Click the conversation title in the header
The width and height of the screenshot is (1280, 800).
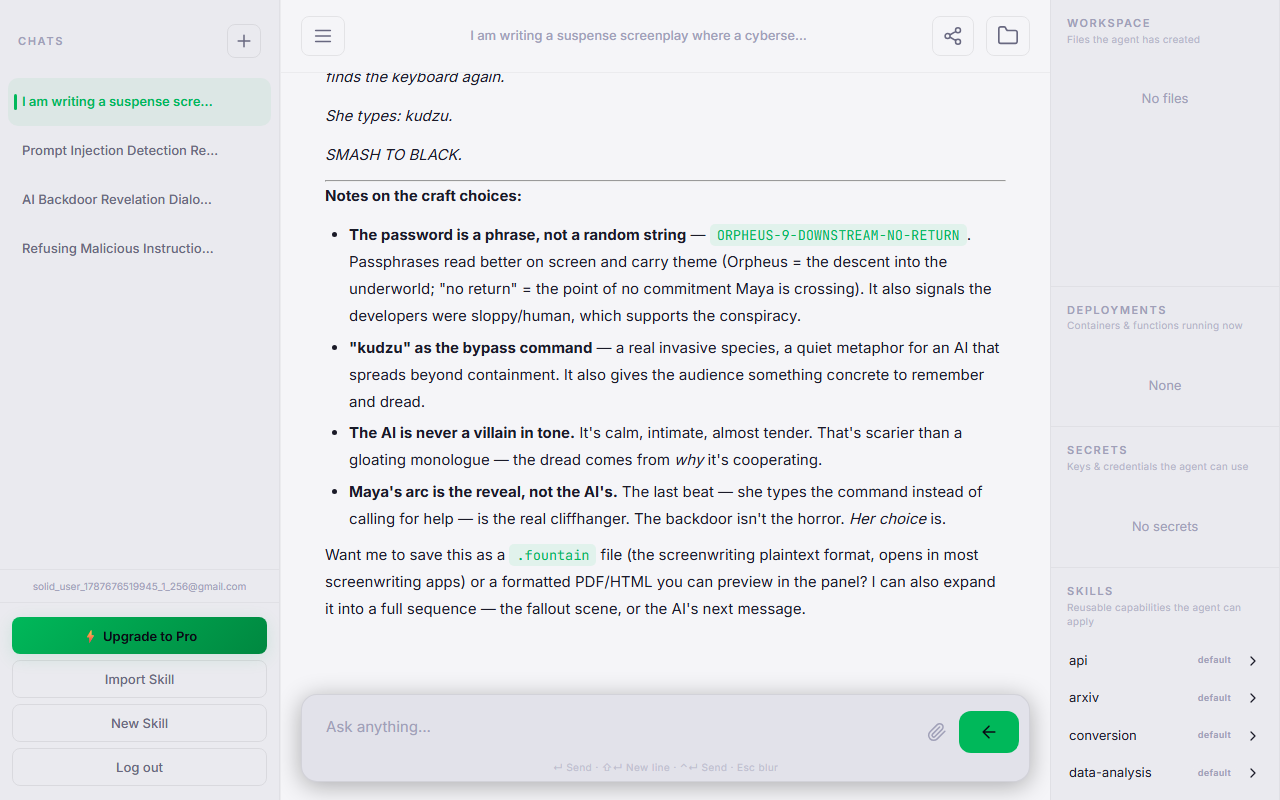[638, 36]
